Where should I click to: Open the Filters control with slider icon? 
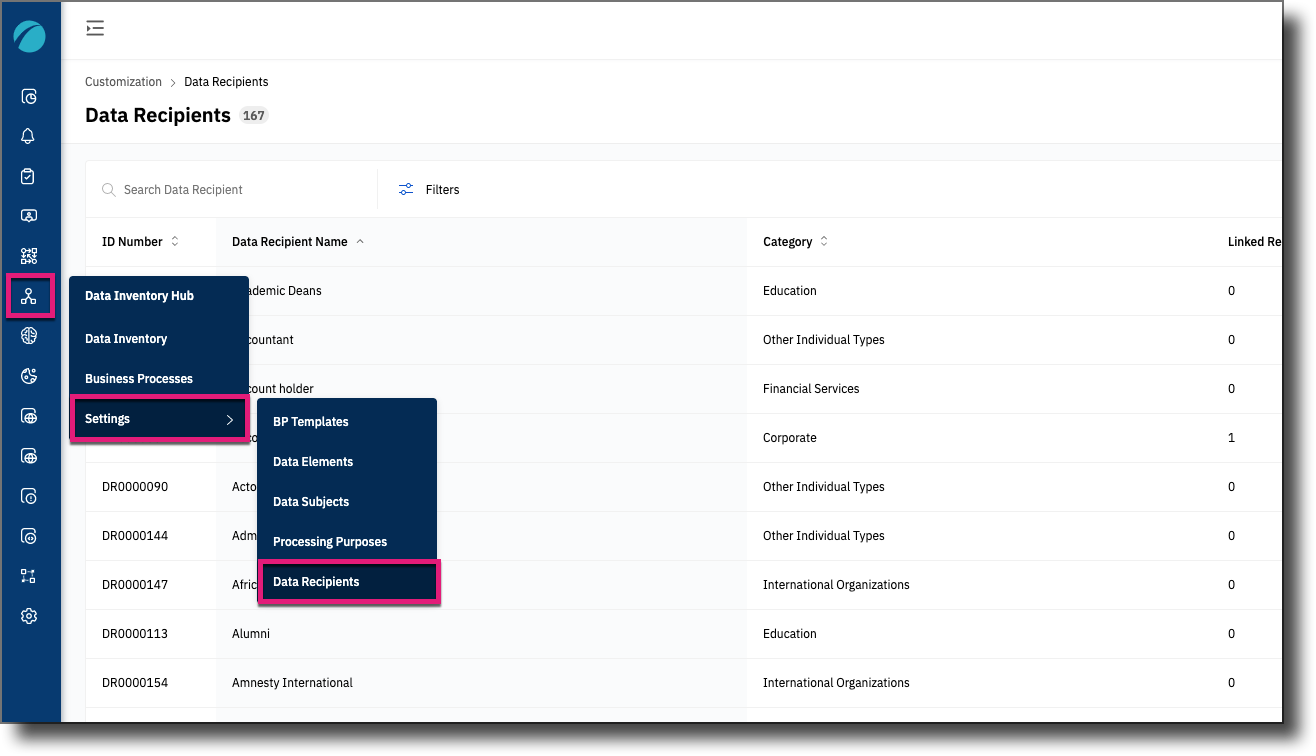[428, 189]
